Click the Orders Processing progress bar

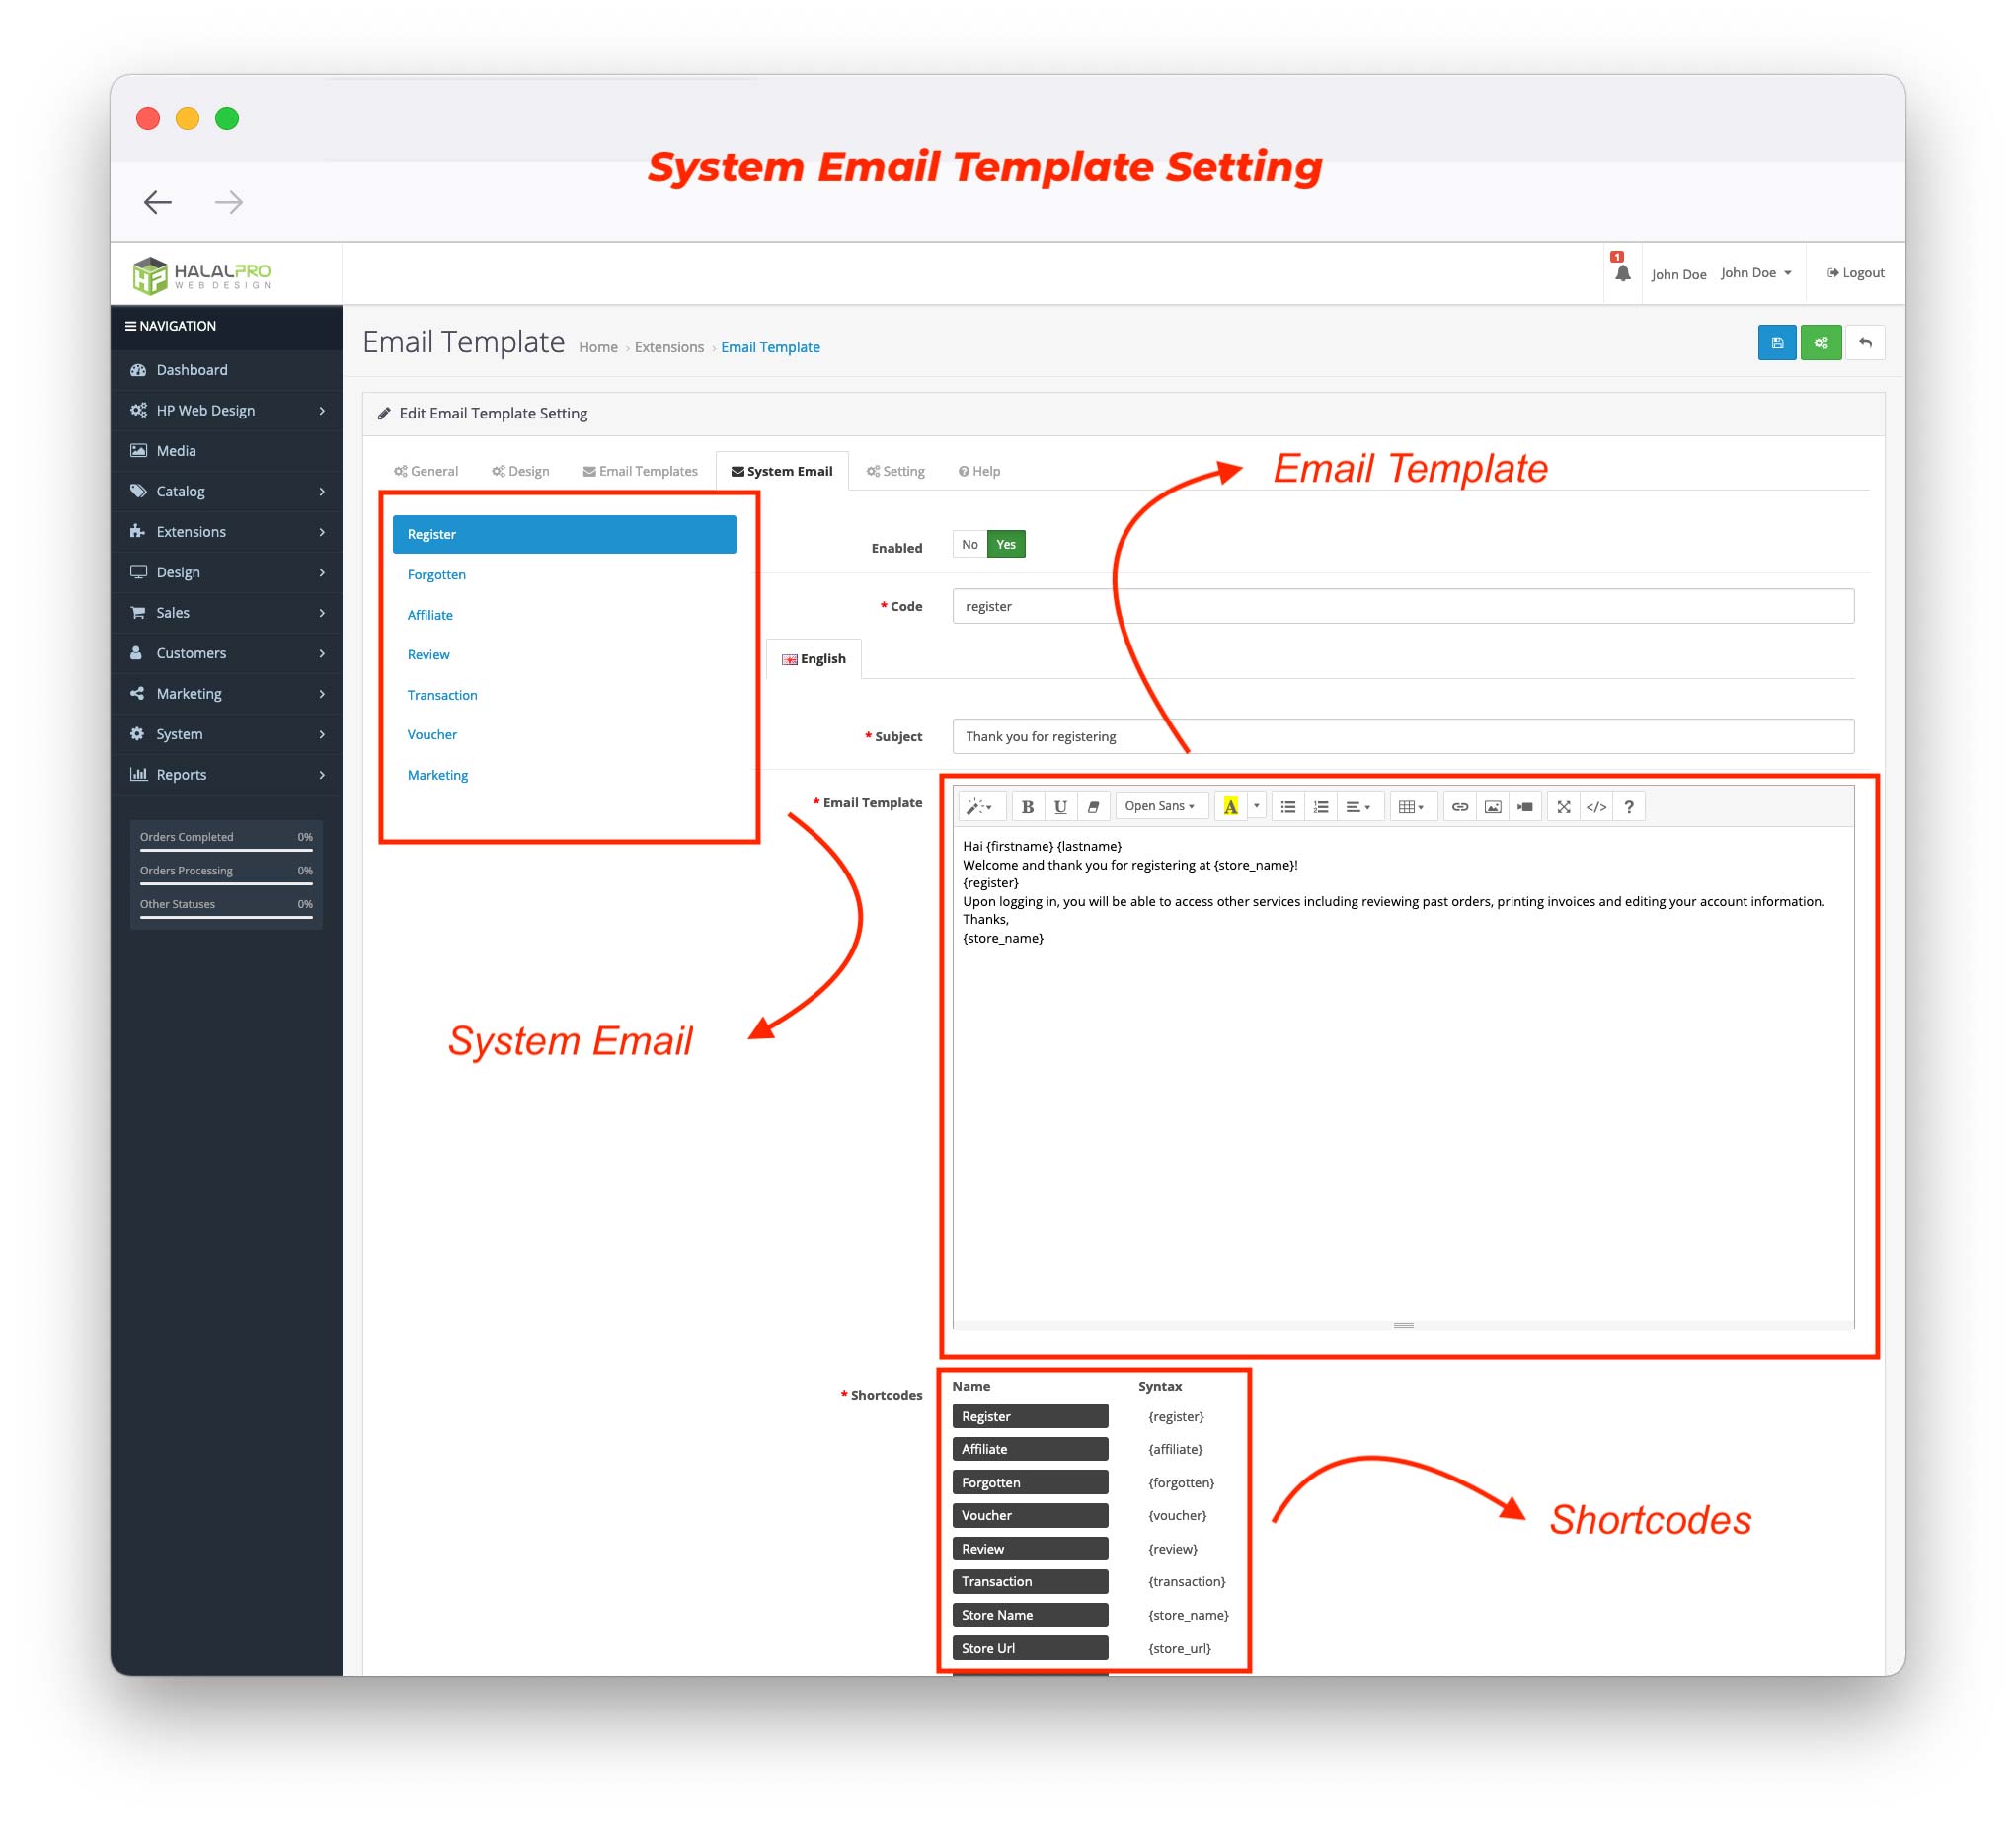[226, 884]
